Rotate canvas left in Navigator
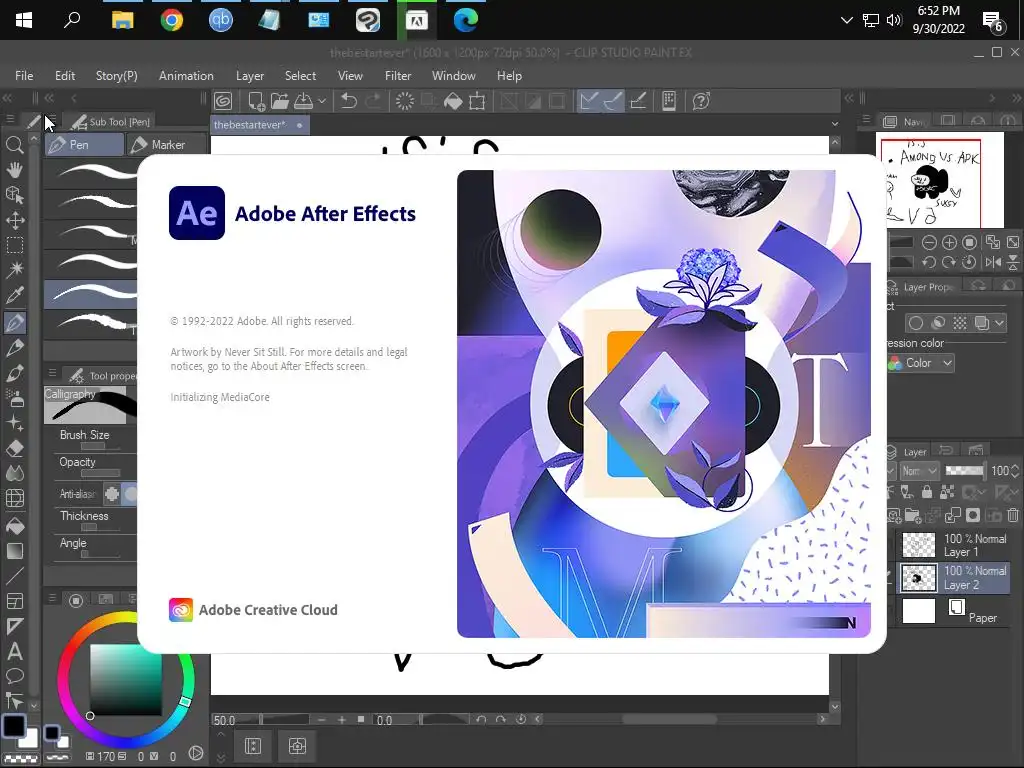 (929, 262)
